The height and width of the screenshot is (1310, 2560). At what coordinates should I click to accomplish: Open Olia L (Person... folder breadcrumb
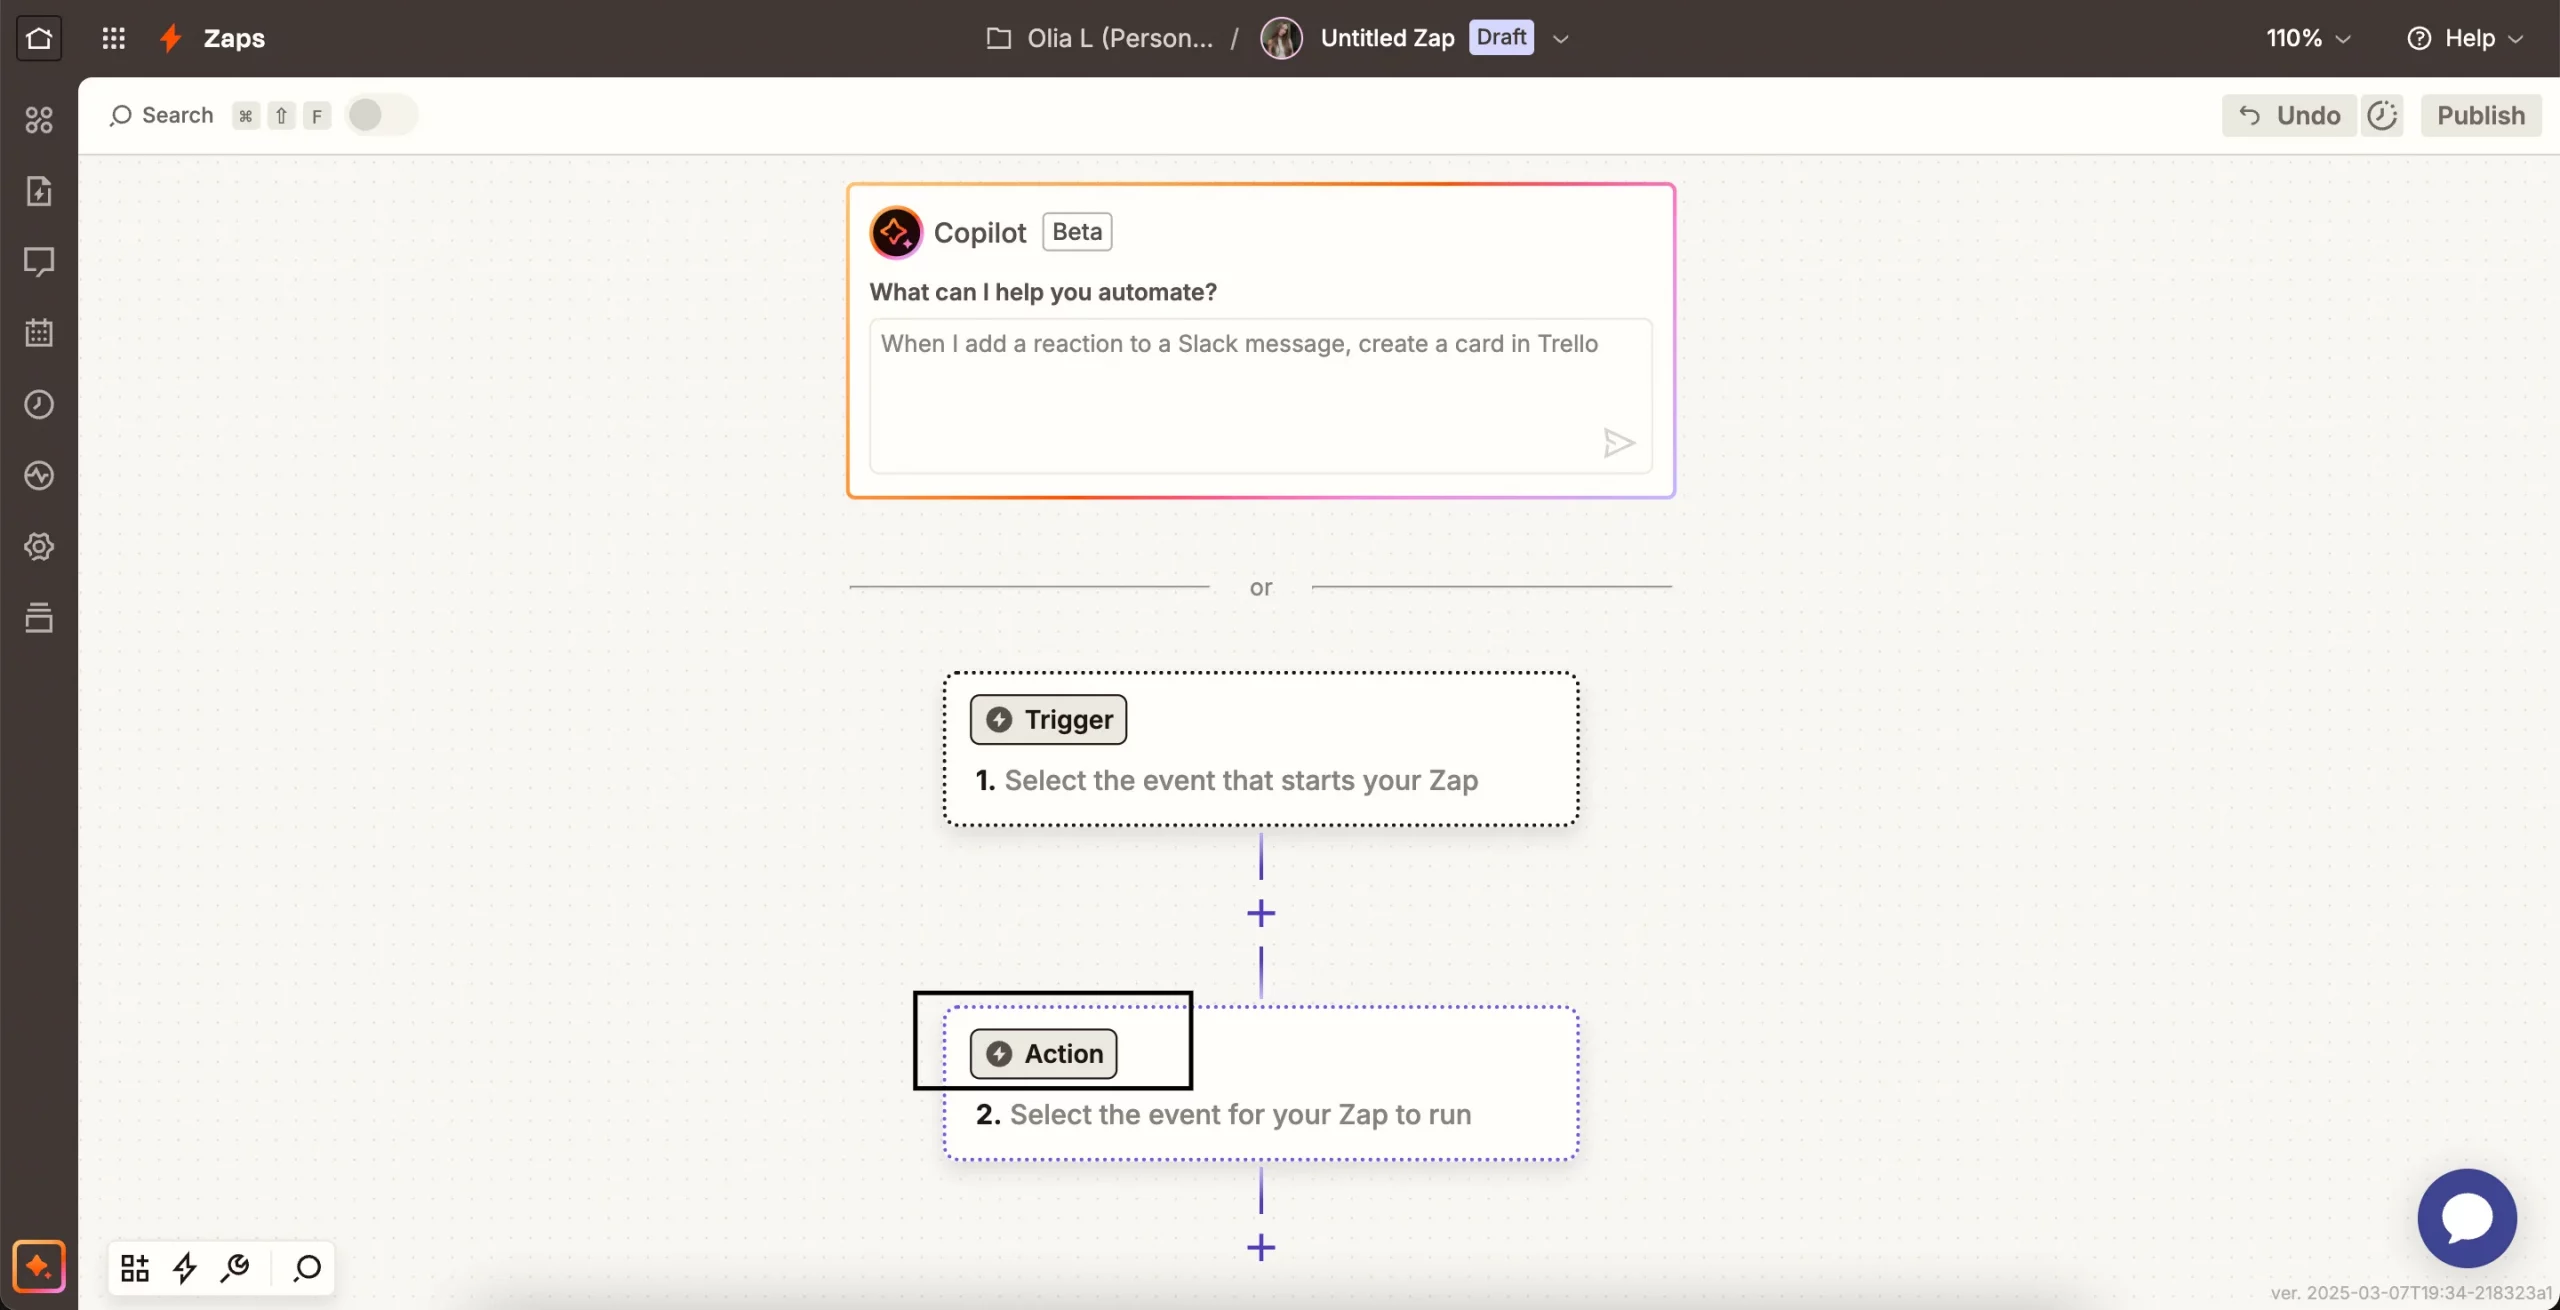[x=1120, y=38]
